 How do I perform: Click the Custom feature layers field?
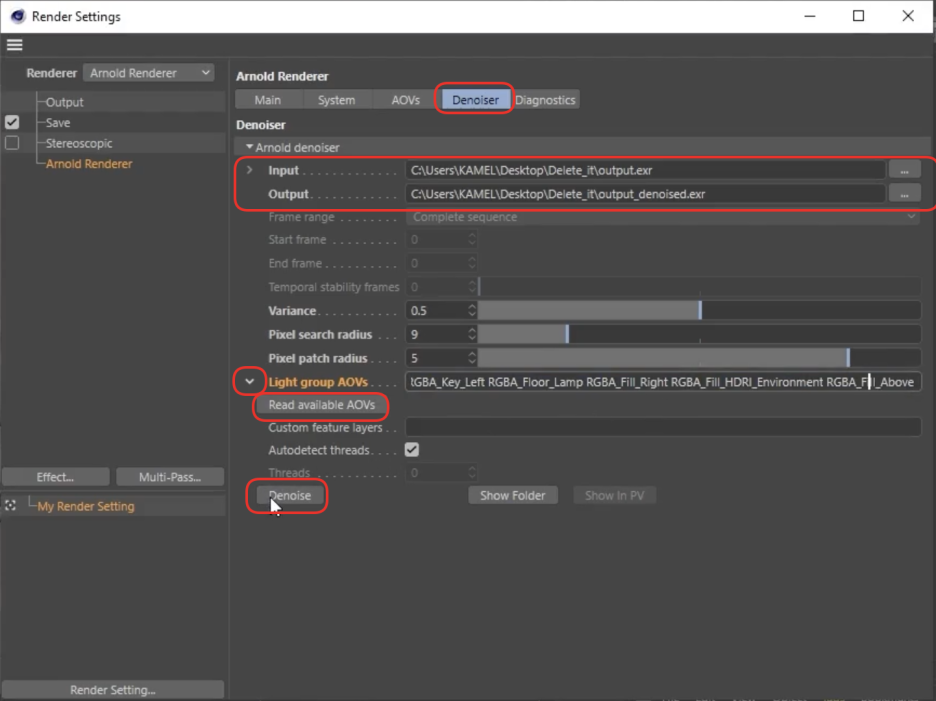coord(663,428)
